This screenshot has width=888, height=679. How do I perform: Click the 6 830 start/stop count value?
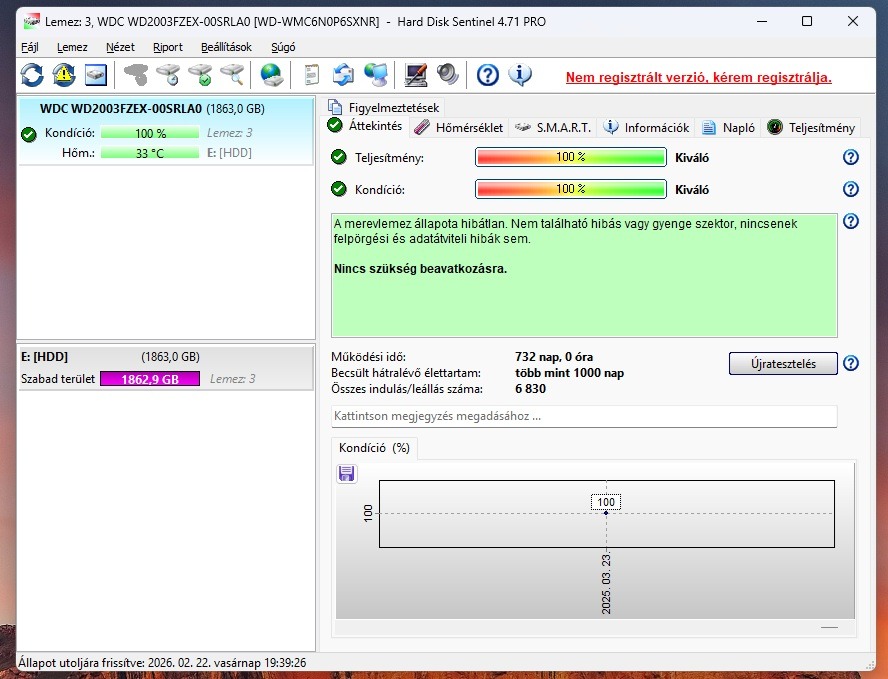[x=531, y=388]
